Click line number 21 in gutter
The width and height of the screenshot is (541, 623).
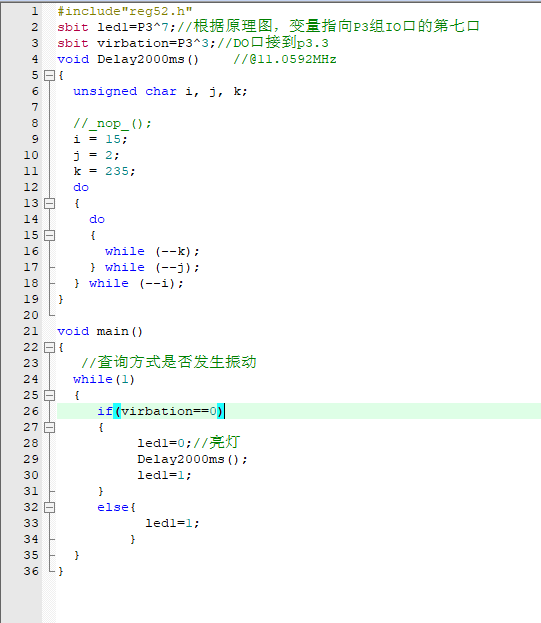click(31, 331)
